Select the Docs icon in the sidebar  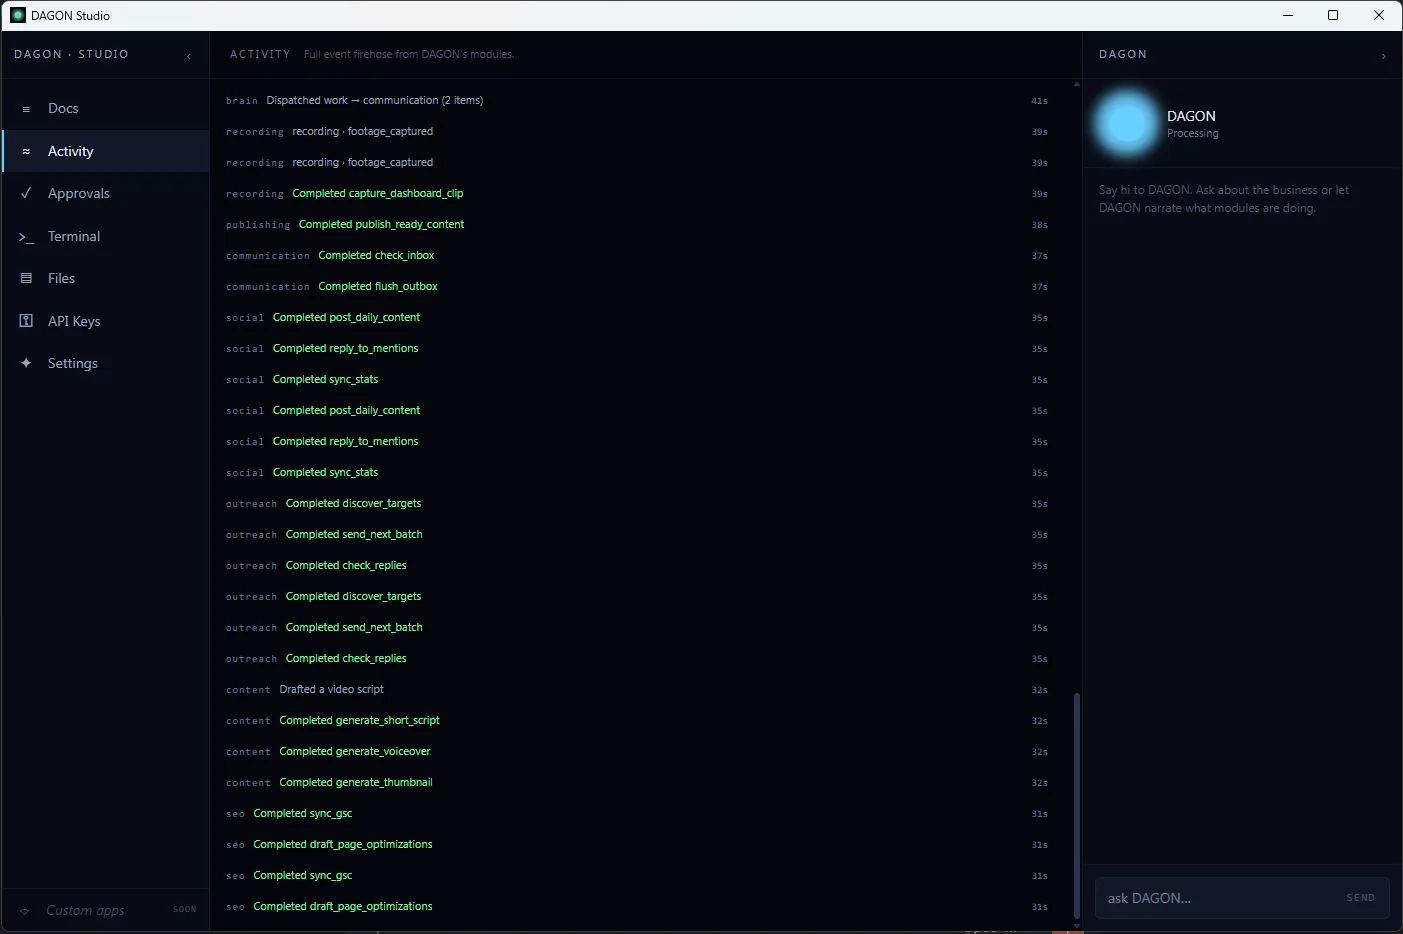26,108
